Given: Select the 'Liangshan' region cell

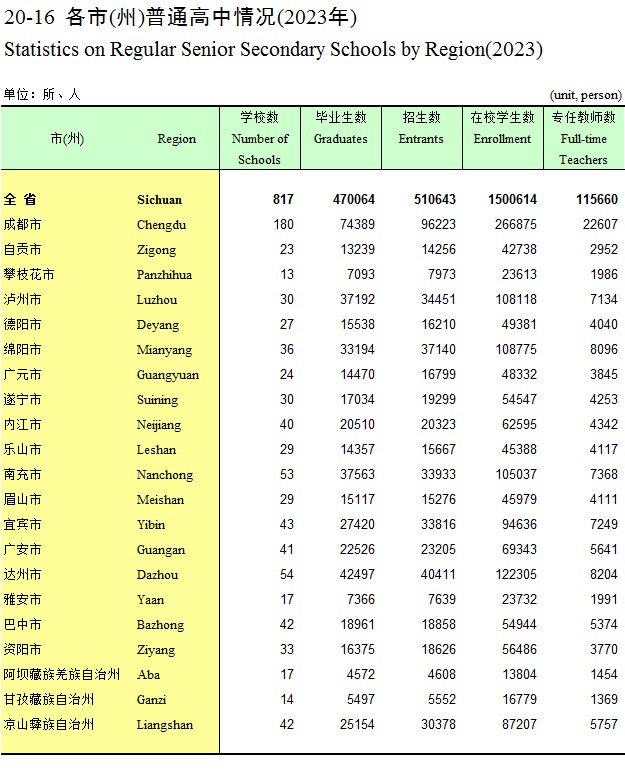Looking at the screenshot, I should pyautogui.click(x=165, y=725).
